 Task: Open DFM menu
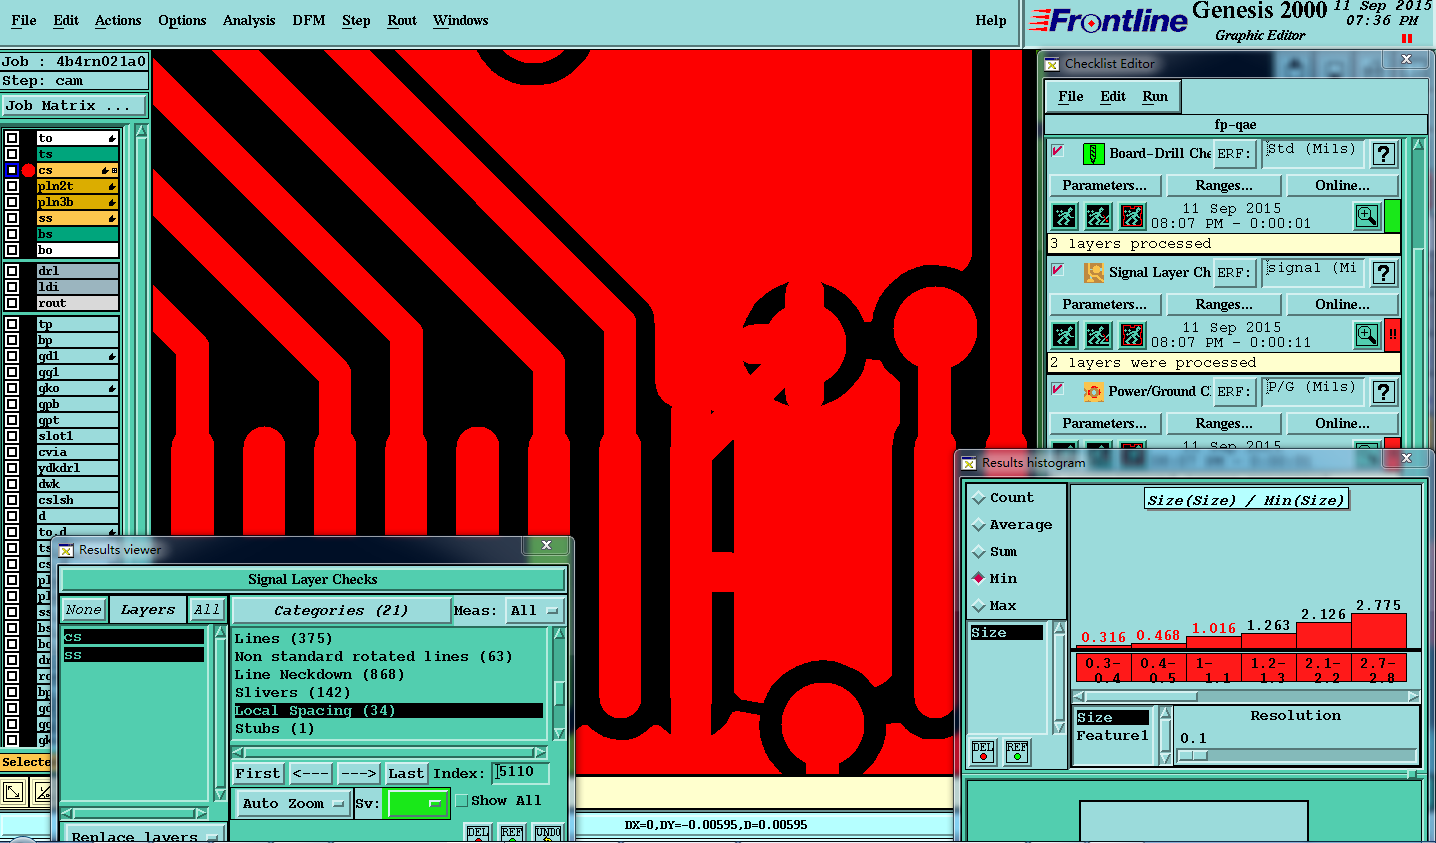[x=309, y=20]
